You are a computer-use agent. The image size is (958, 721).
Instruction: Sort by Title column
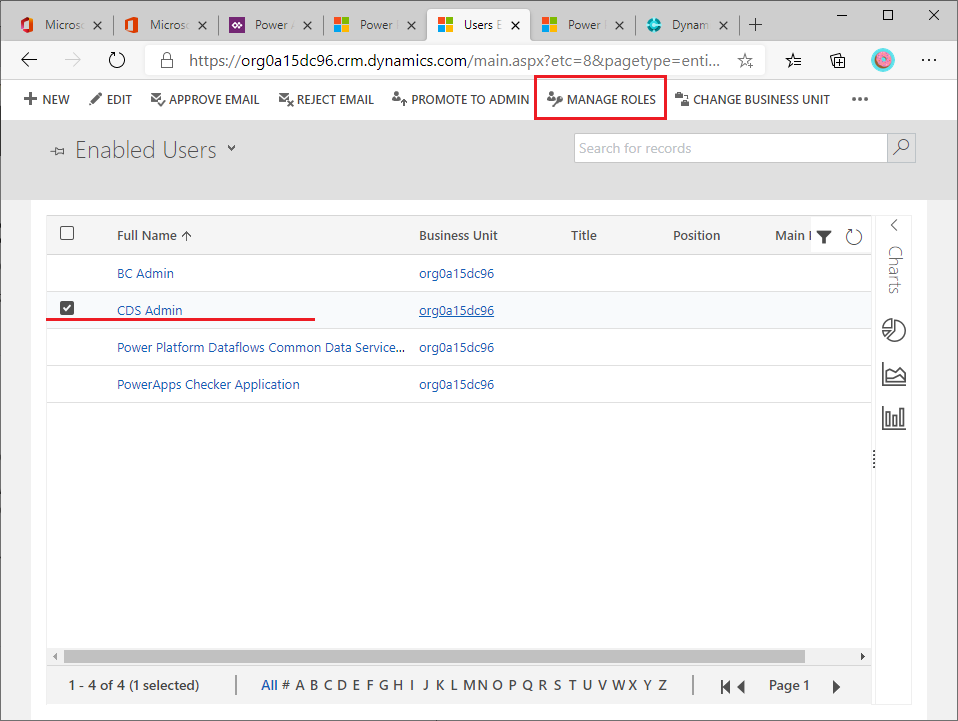click(583, 236)
